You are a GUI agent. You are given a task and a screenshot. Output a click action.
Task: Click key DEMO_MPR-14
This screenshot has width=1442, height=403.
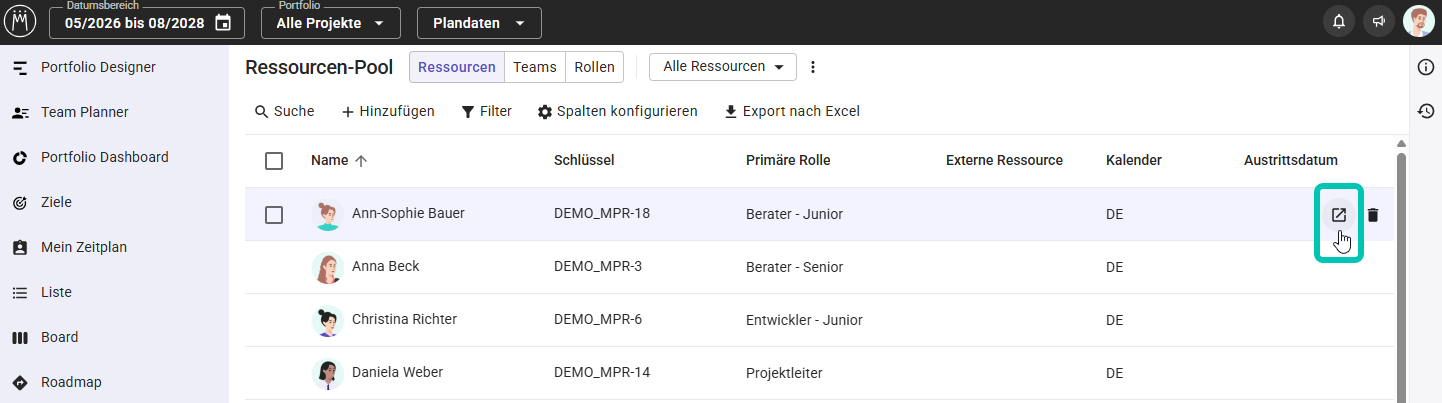[x=602, y=373]
